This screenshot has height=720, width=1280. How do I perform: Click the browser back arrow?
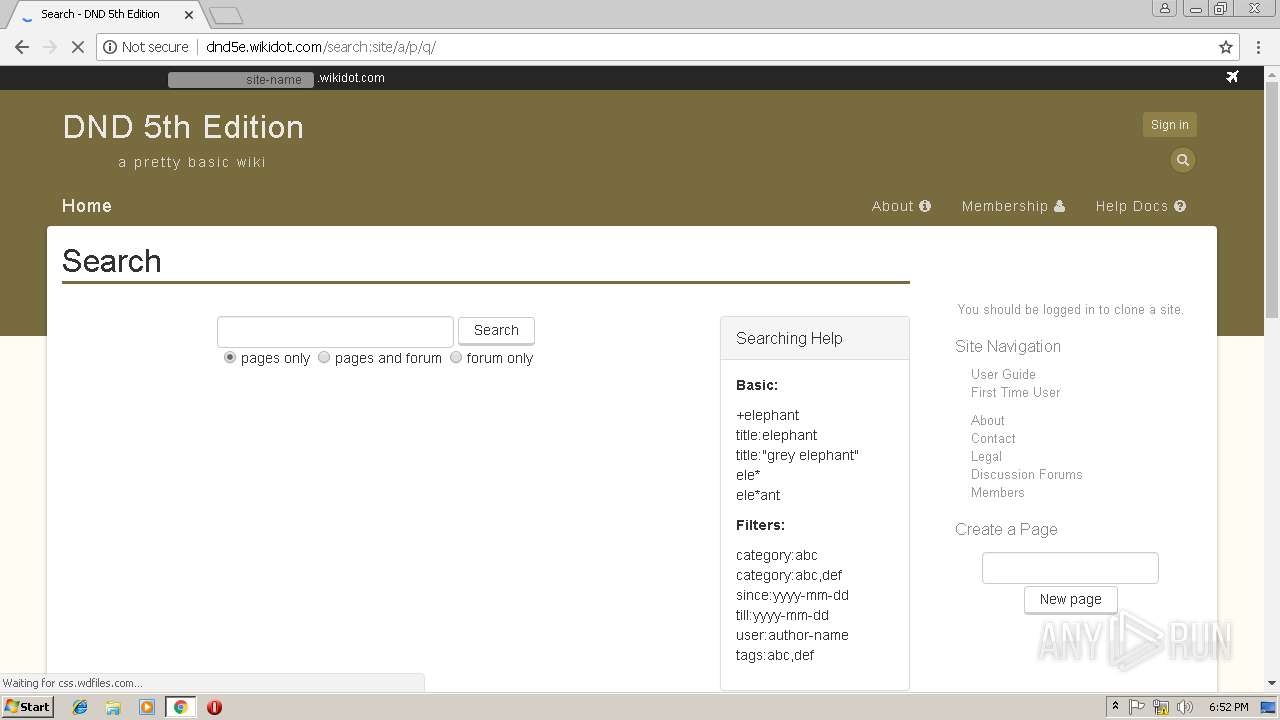[x=22, y=47]
